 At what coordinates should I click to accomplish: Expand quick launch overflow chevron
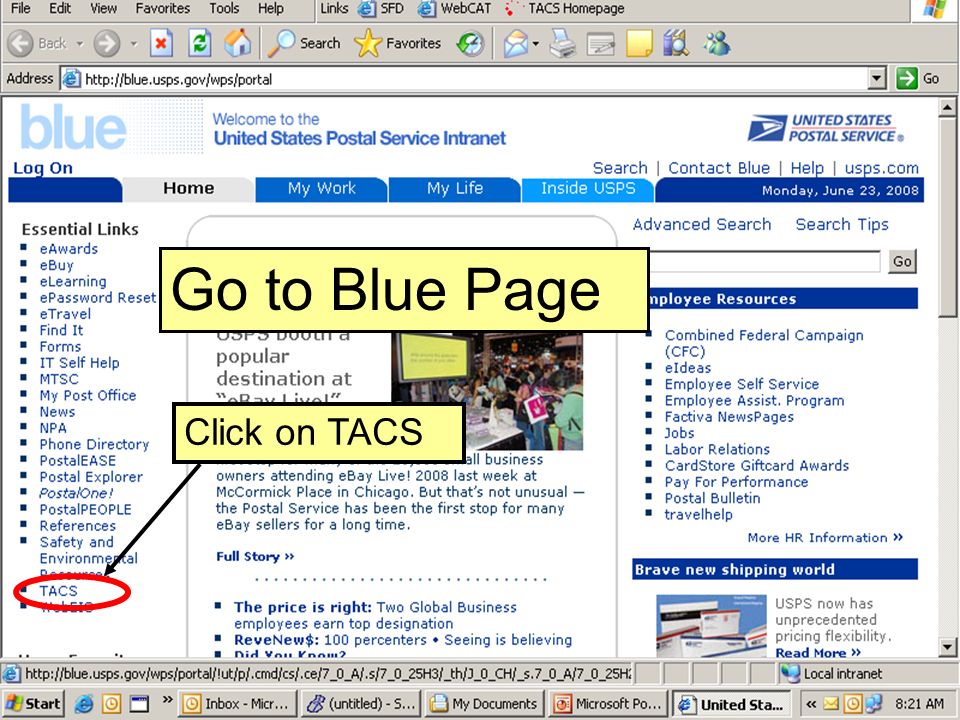tap(167, 699)
